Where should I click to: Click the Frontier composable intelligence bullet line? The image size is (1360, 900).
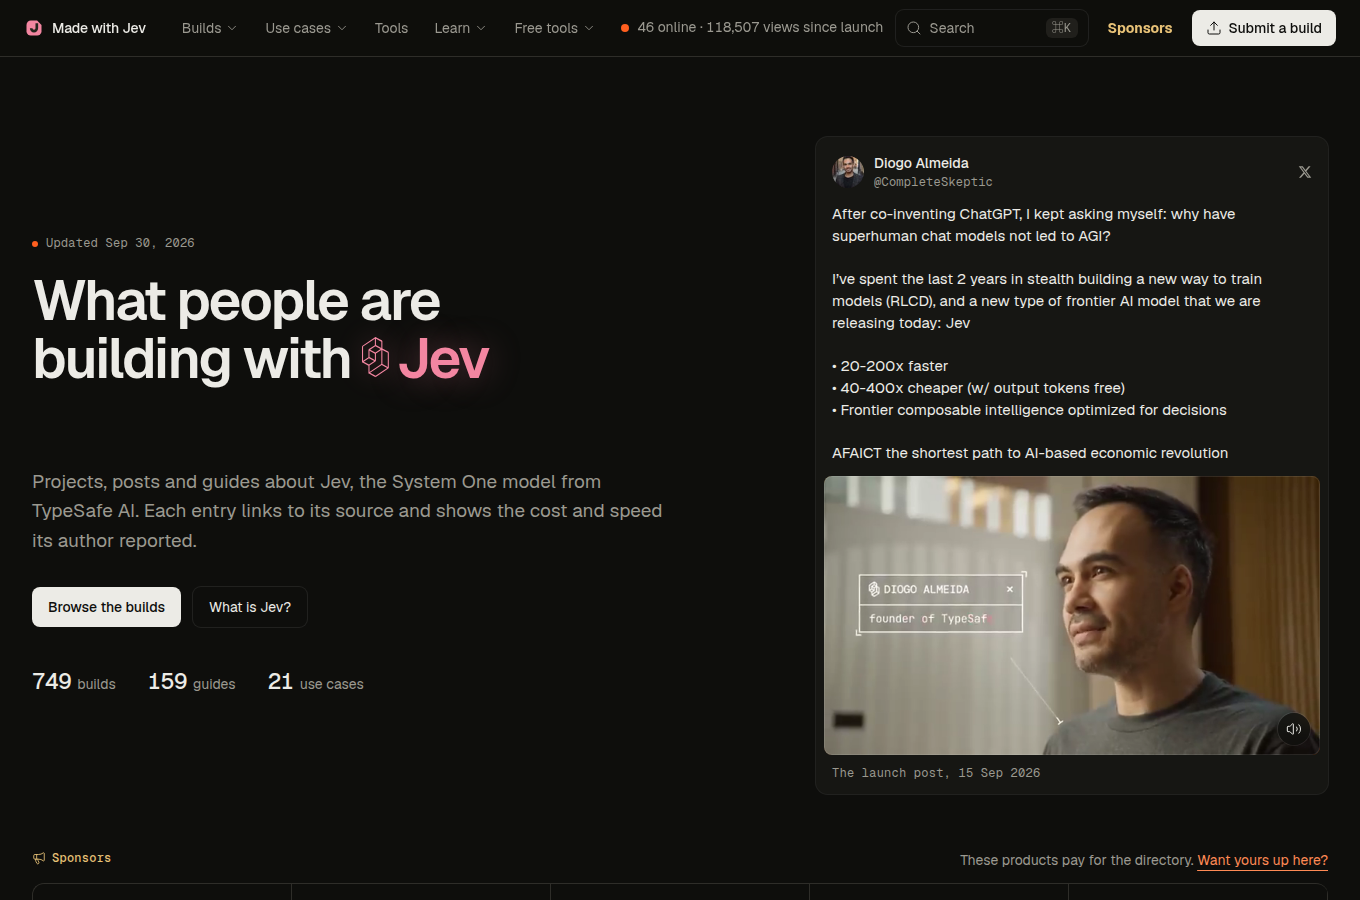point(1029,410)
